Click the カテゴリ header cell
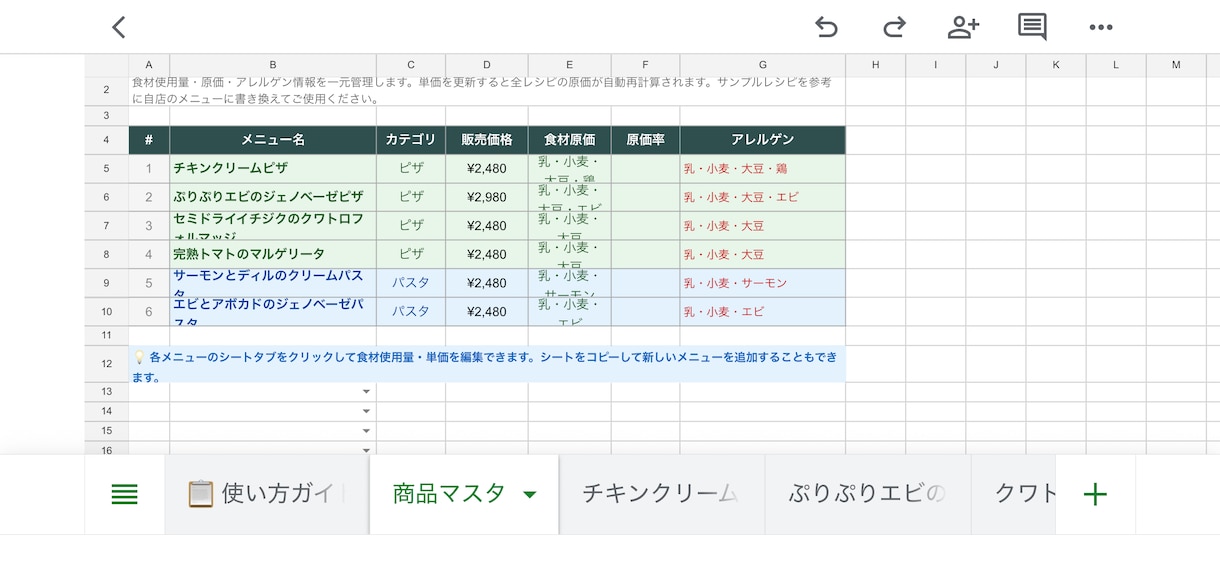Image resolution: width=1220 pixels, height=563 pixels. pyautogui.click(x=411, y=140)
